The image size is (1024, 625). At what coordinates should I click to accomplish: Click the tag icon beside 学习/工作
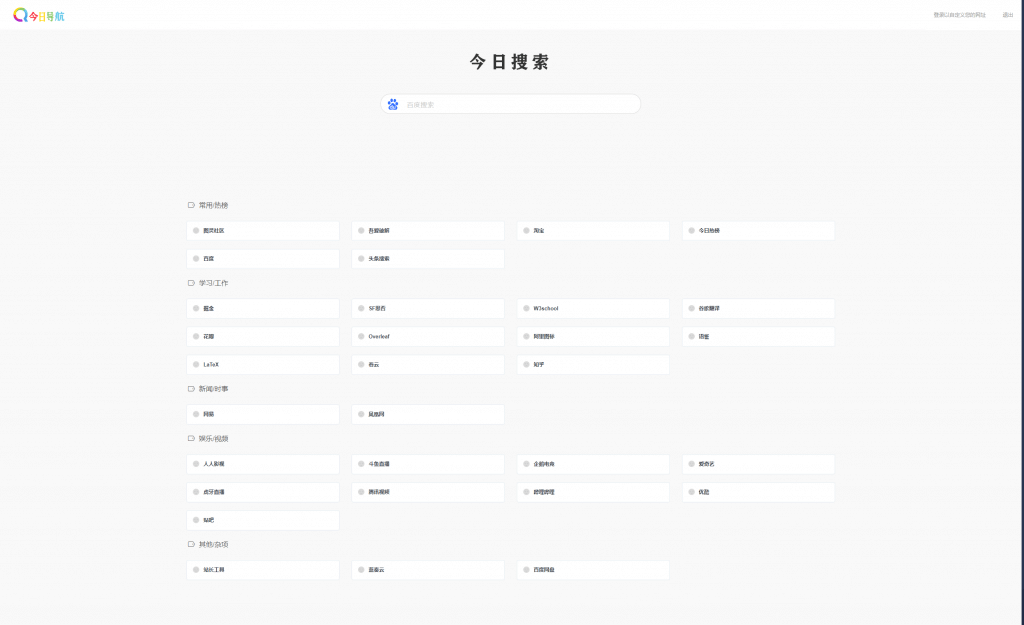[191, 283]
